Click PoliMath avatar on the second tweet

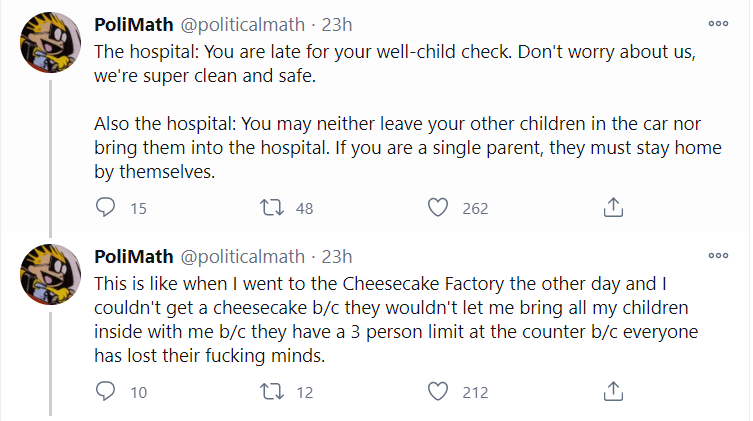point(51,274)
